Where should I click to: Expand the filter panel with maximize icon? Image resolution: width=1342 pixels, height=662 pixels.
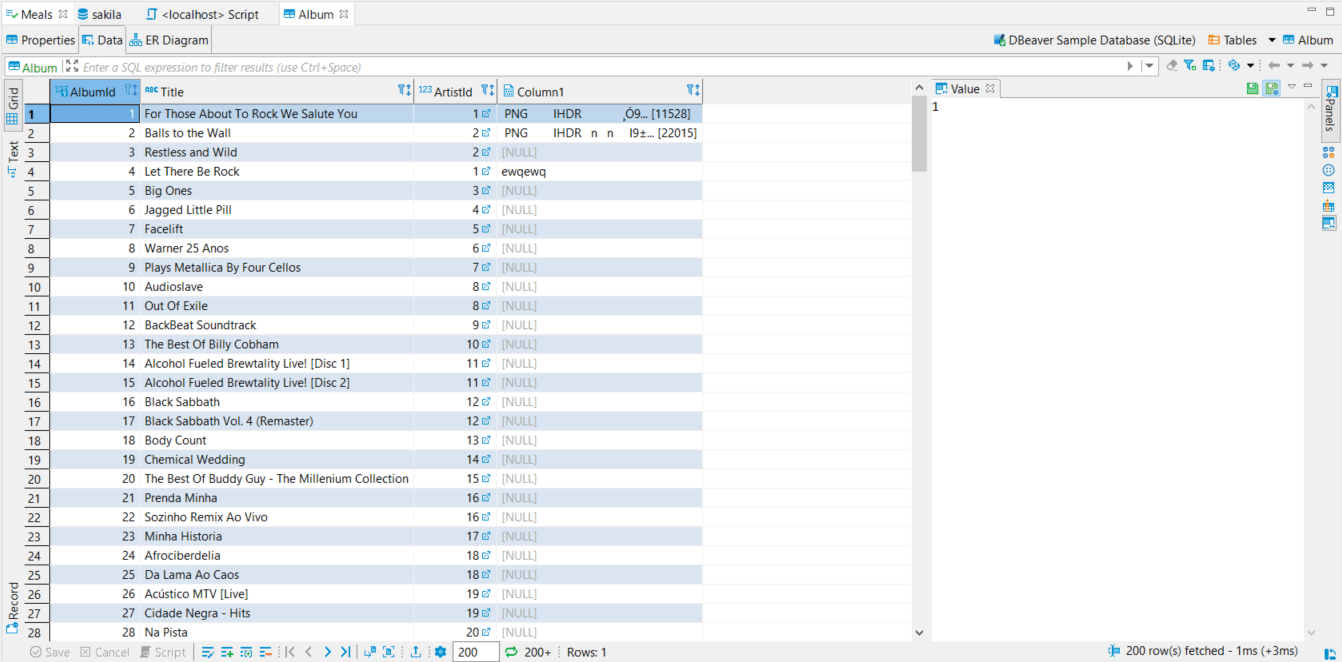click(x=71, y=67)
